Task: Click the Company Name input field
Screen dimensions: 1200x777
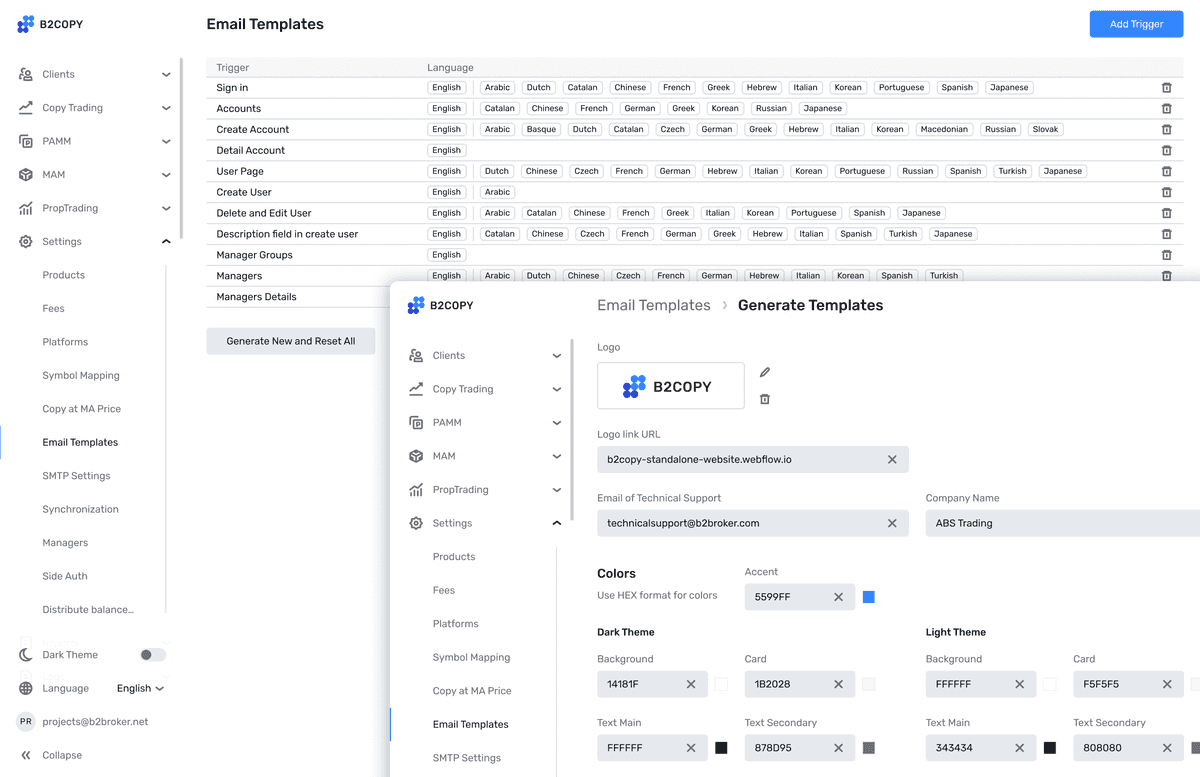Action: click(x=1060, y=522)
